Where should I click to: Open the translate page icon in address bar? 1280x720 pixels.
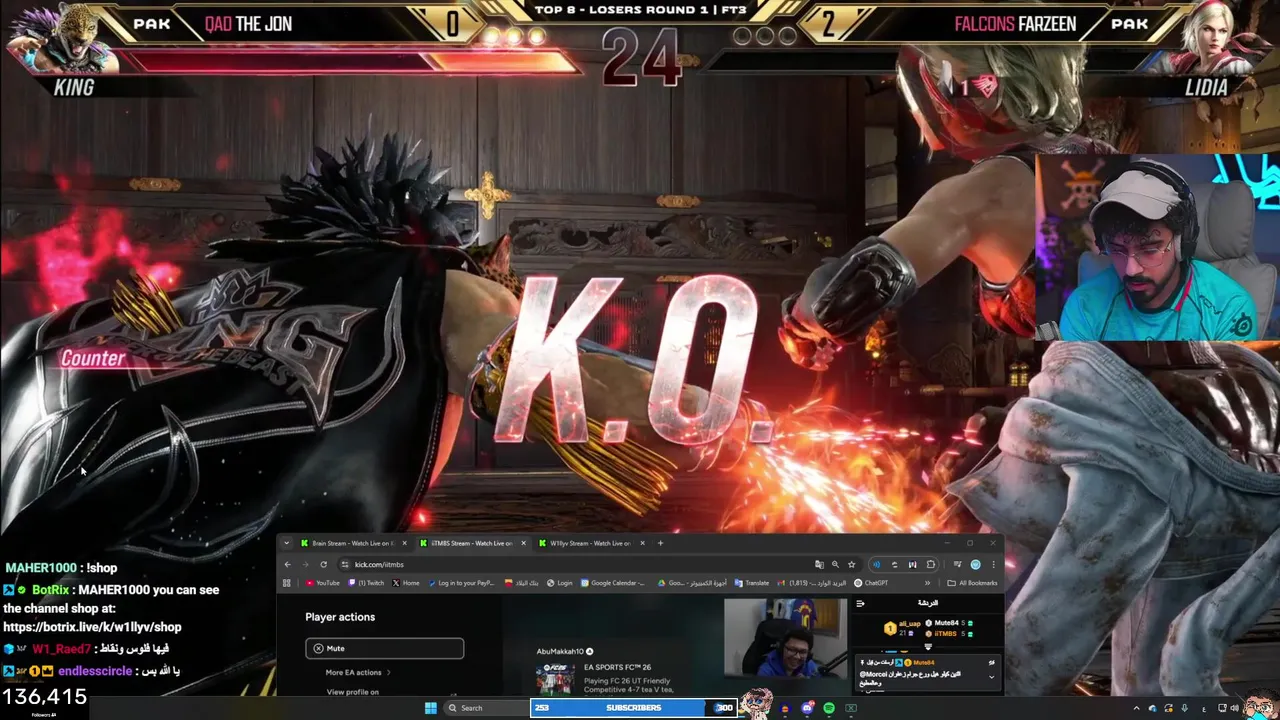(x=819, y=564)
